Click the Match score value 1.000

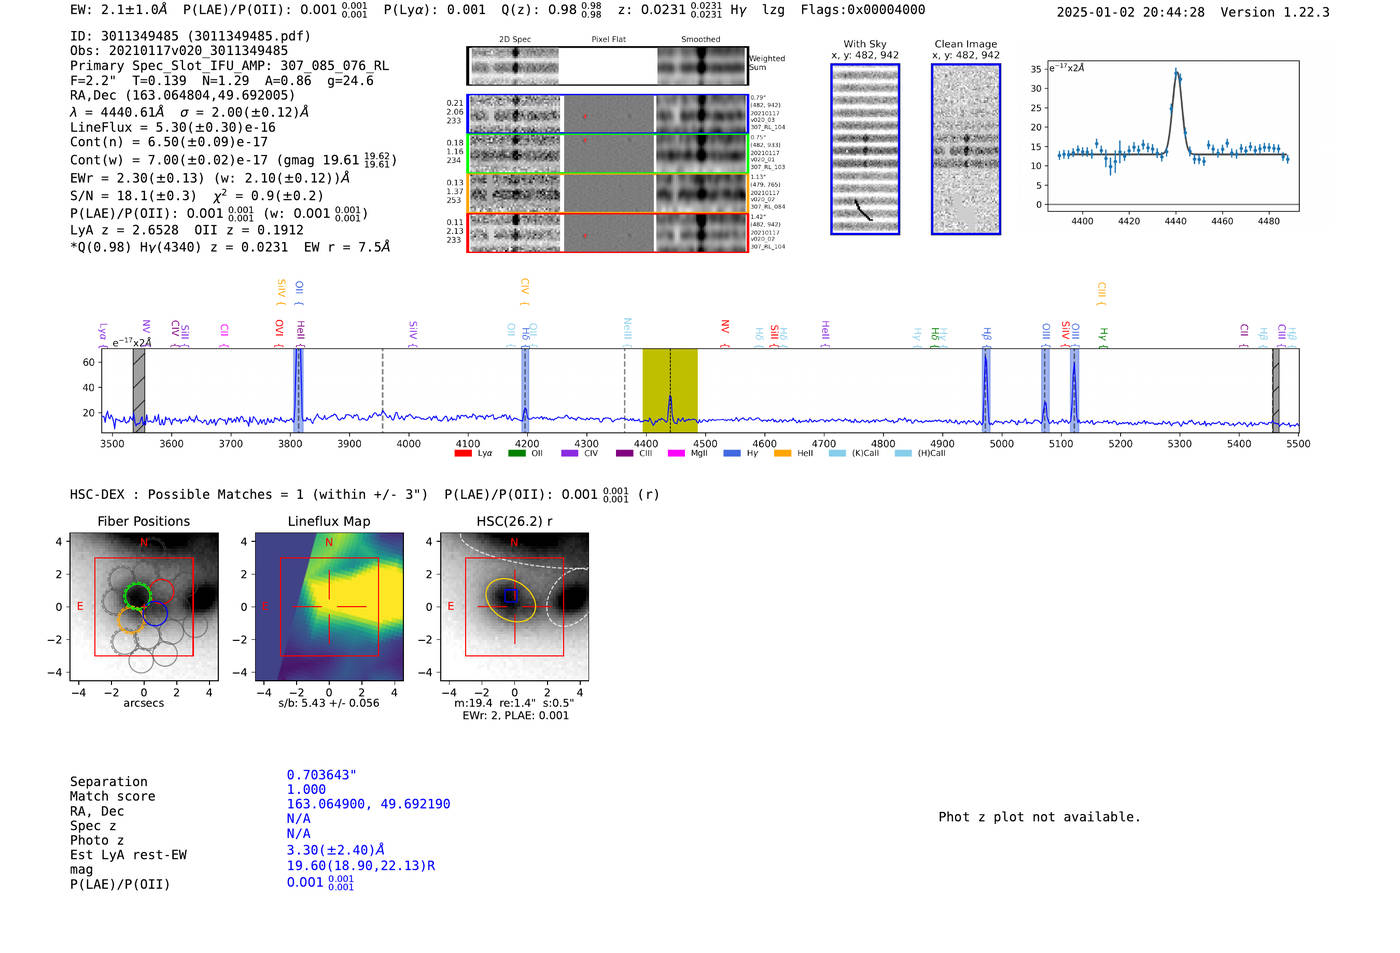coord(306,789)
